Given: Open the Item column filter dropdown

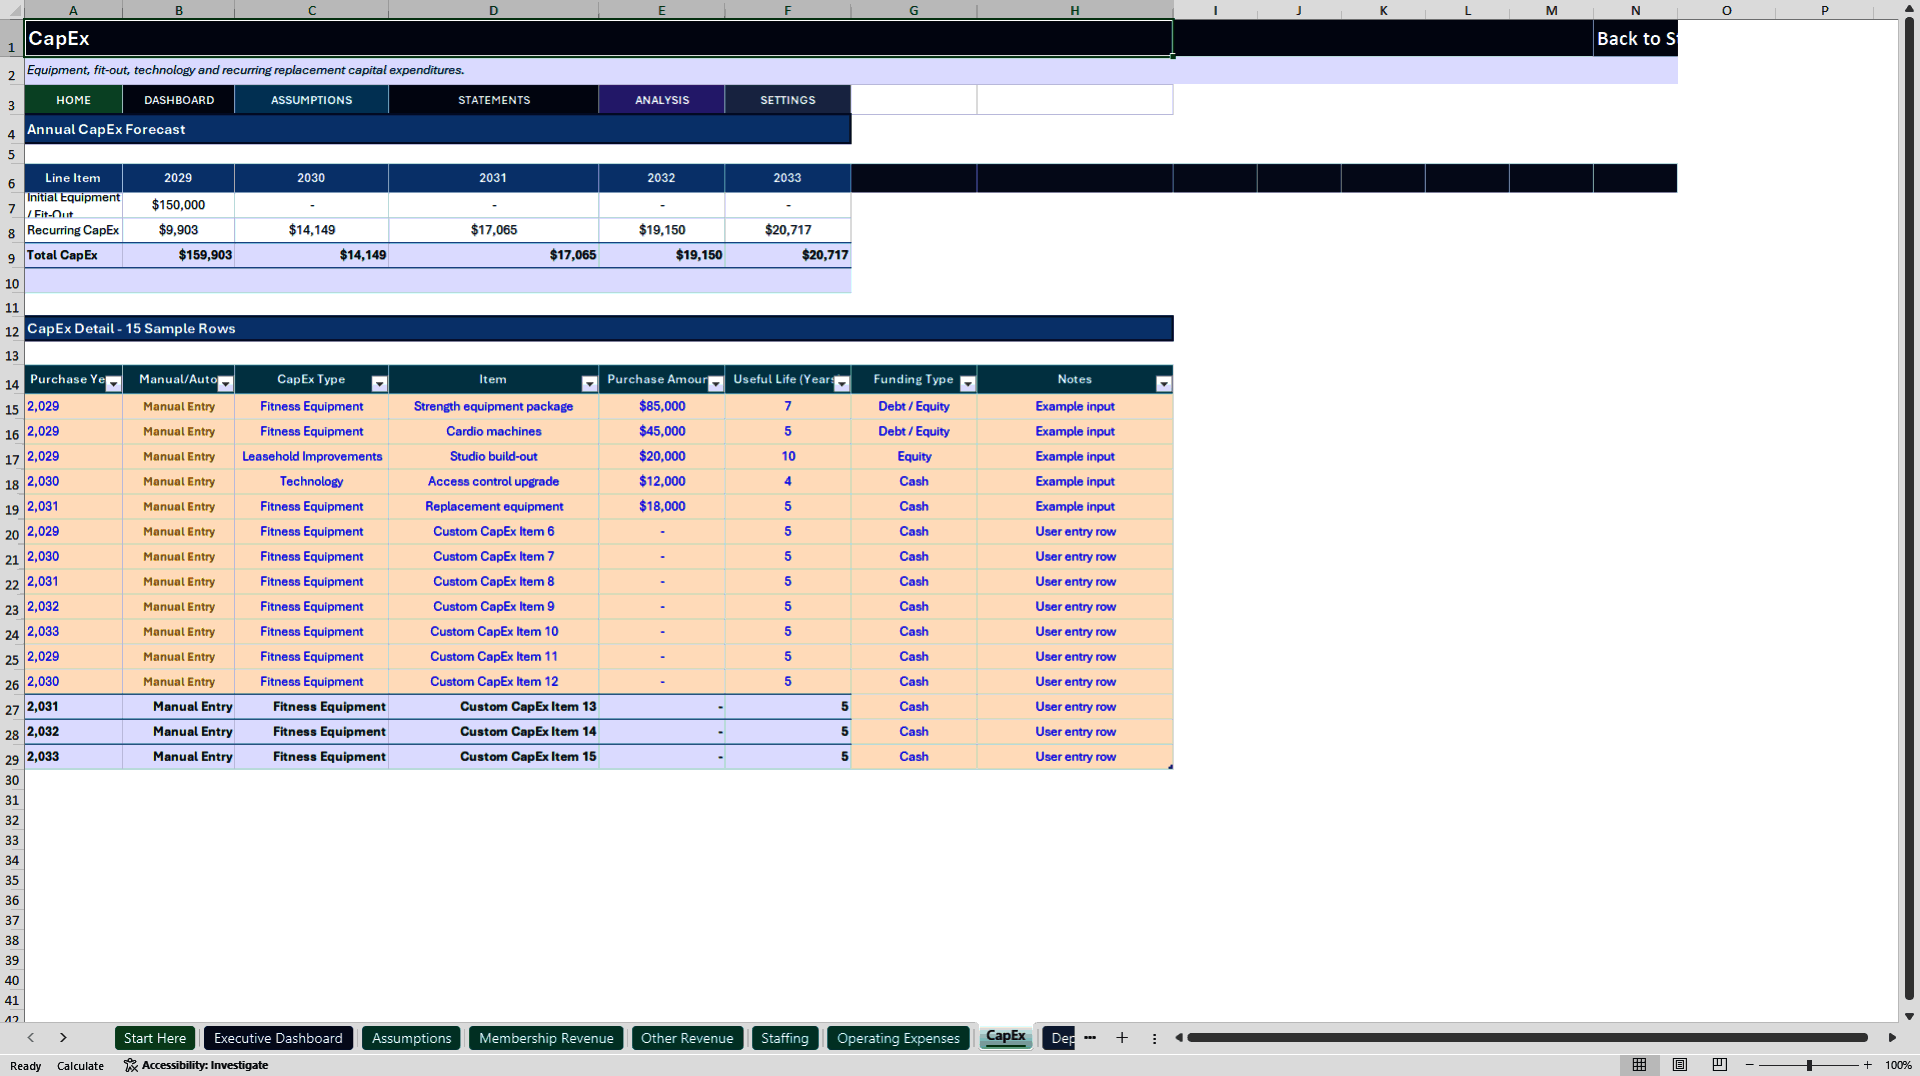Looking at the screenshot, I should 589,384.
